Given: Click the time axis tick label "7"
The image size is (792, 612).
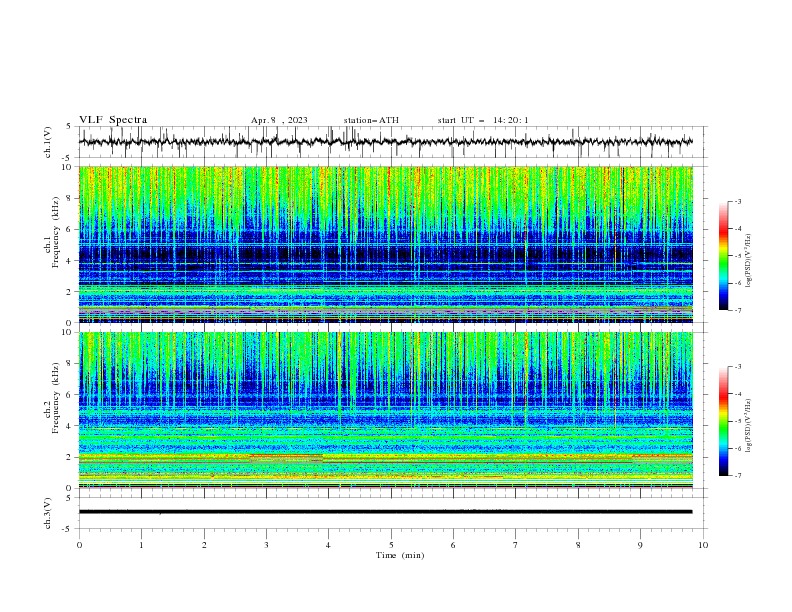Looking at the screenshot, I should [516, 545].
